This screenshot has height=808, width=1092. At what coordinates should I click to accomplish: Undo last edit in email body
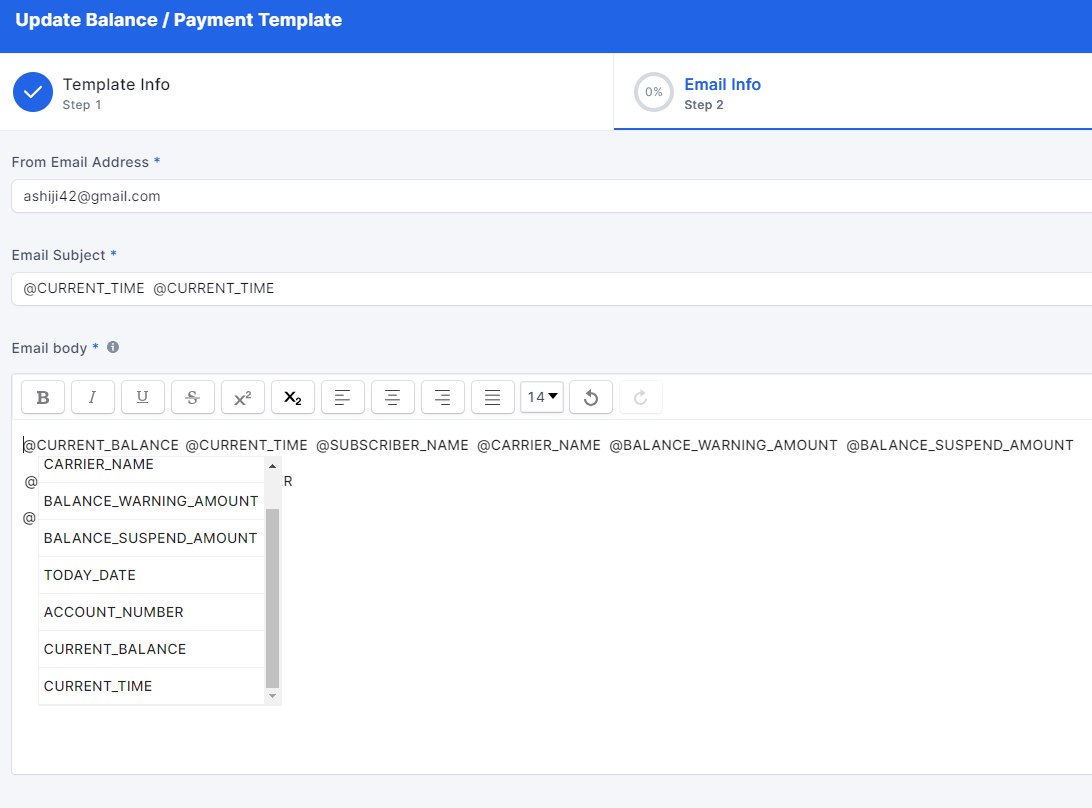pyautogui.click(x=591, y=397)
